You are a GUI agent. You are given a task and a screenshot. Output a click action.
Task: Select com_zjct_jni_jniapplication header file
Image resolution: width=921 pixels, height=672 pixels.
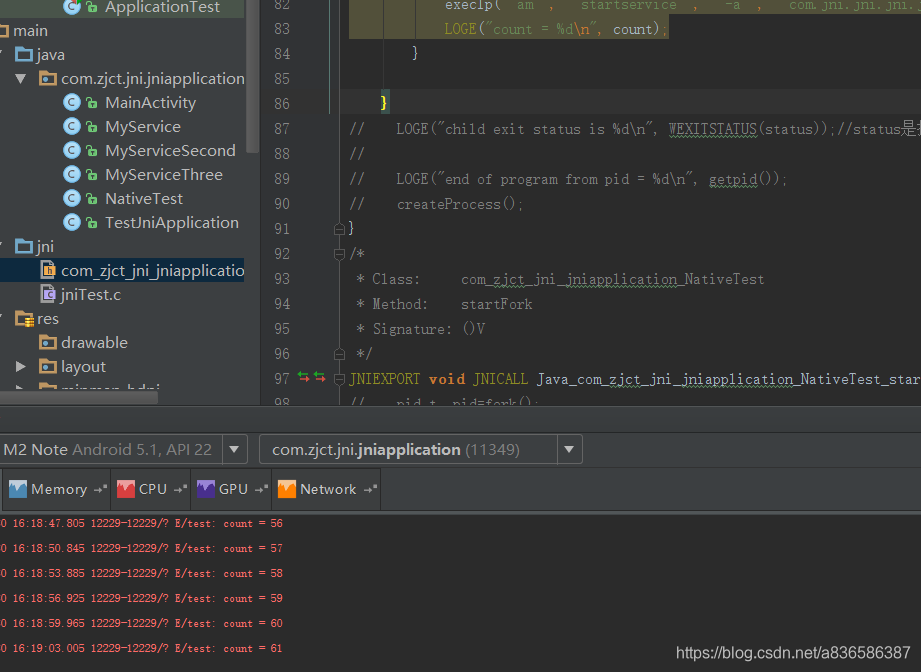click(153, 271)
